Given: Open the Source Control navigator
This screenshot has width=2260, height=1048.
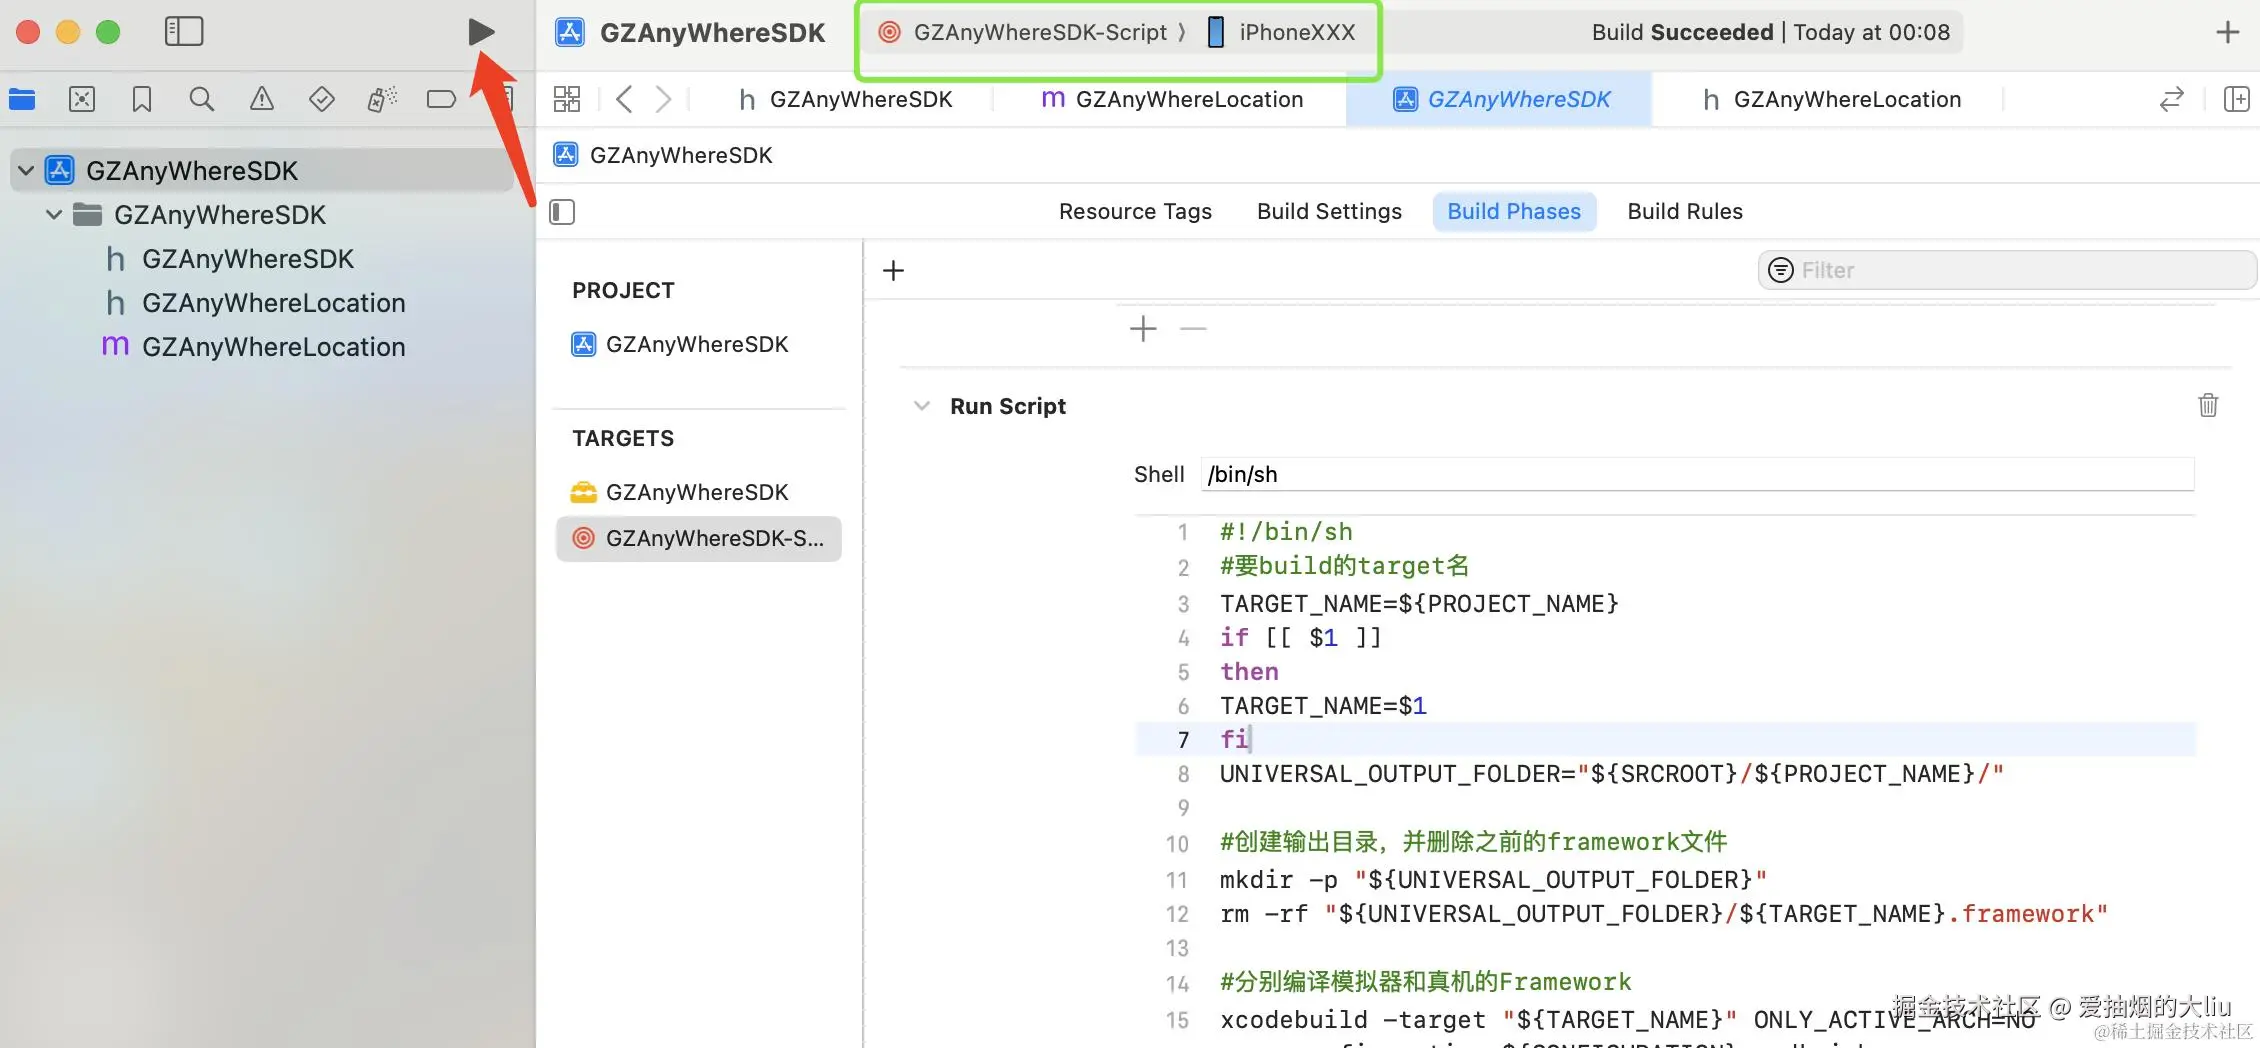Looking at the screenshot, I should point(82,99).
